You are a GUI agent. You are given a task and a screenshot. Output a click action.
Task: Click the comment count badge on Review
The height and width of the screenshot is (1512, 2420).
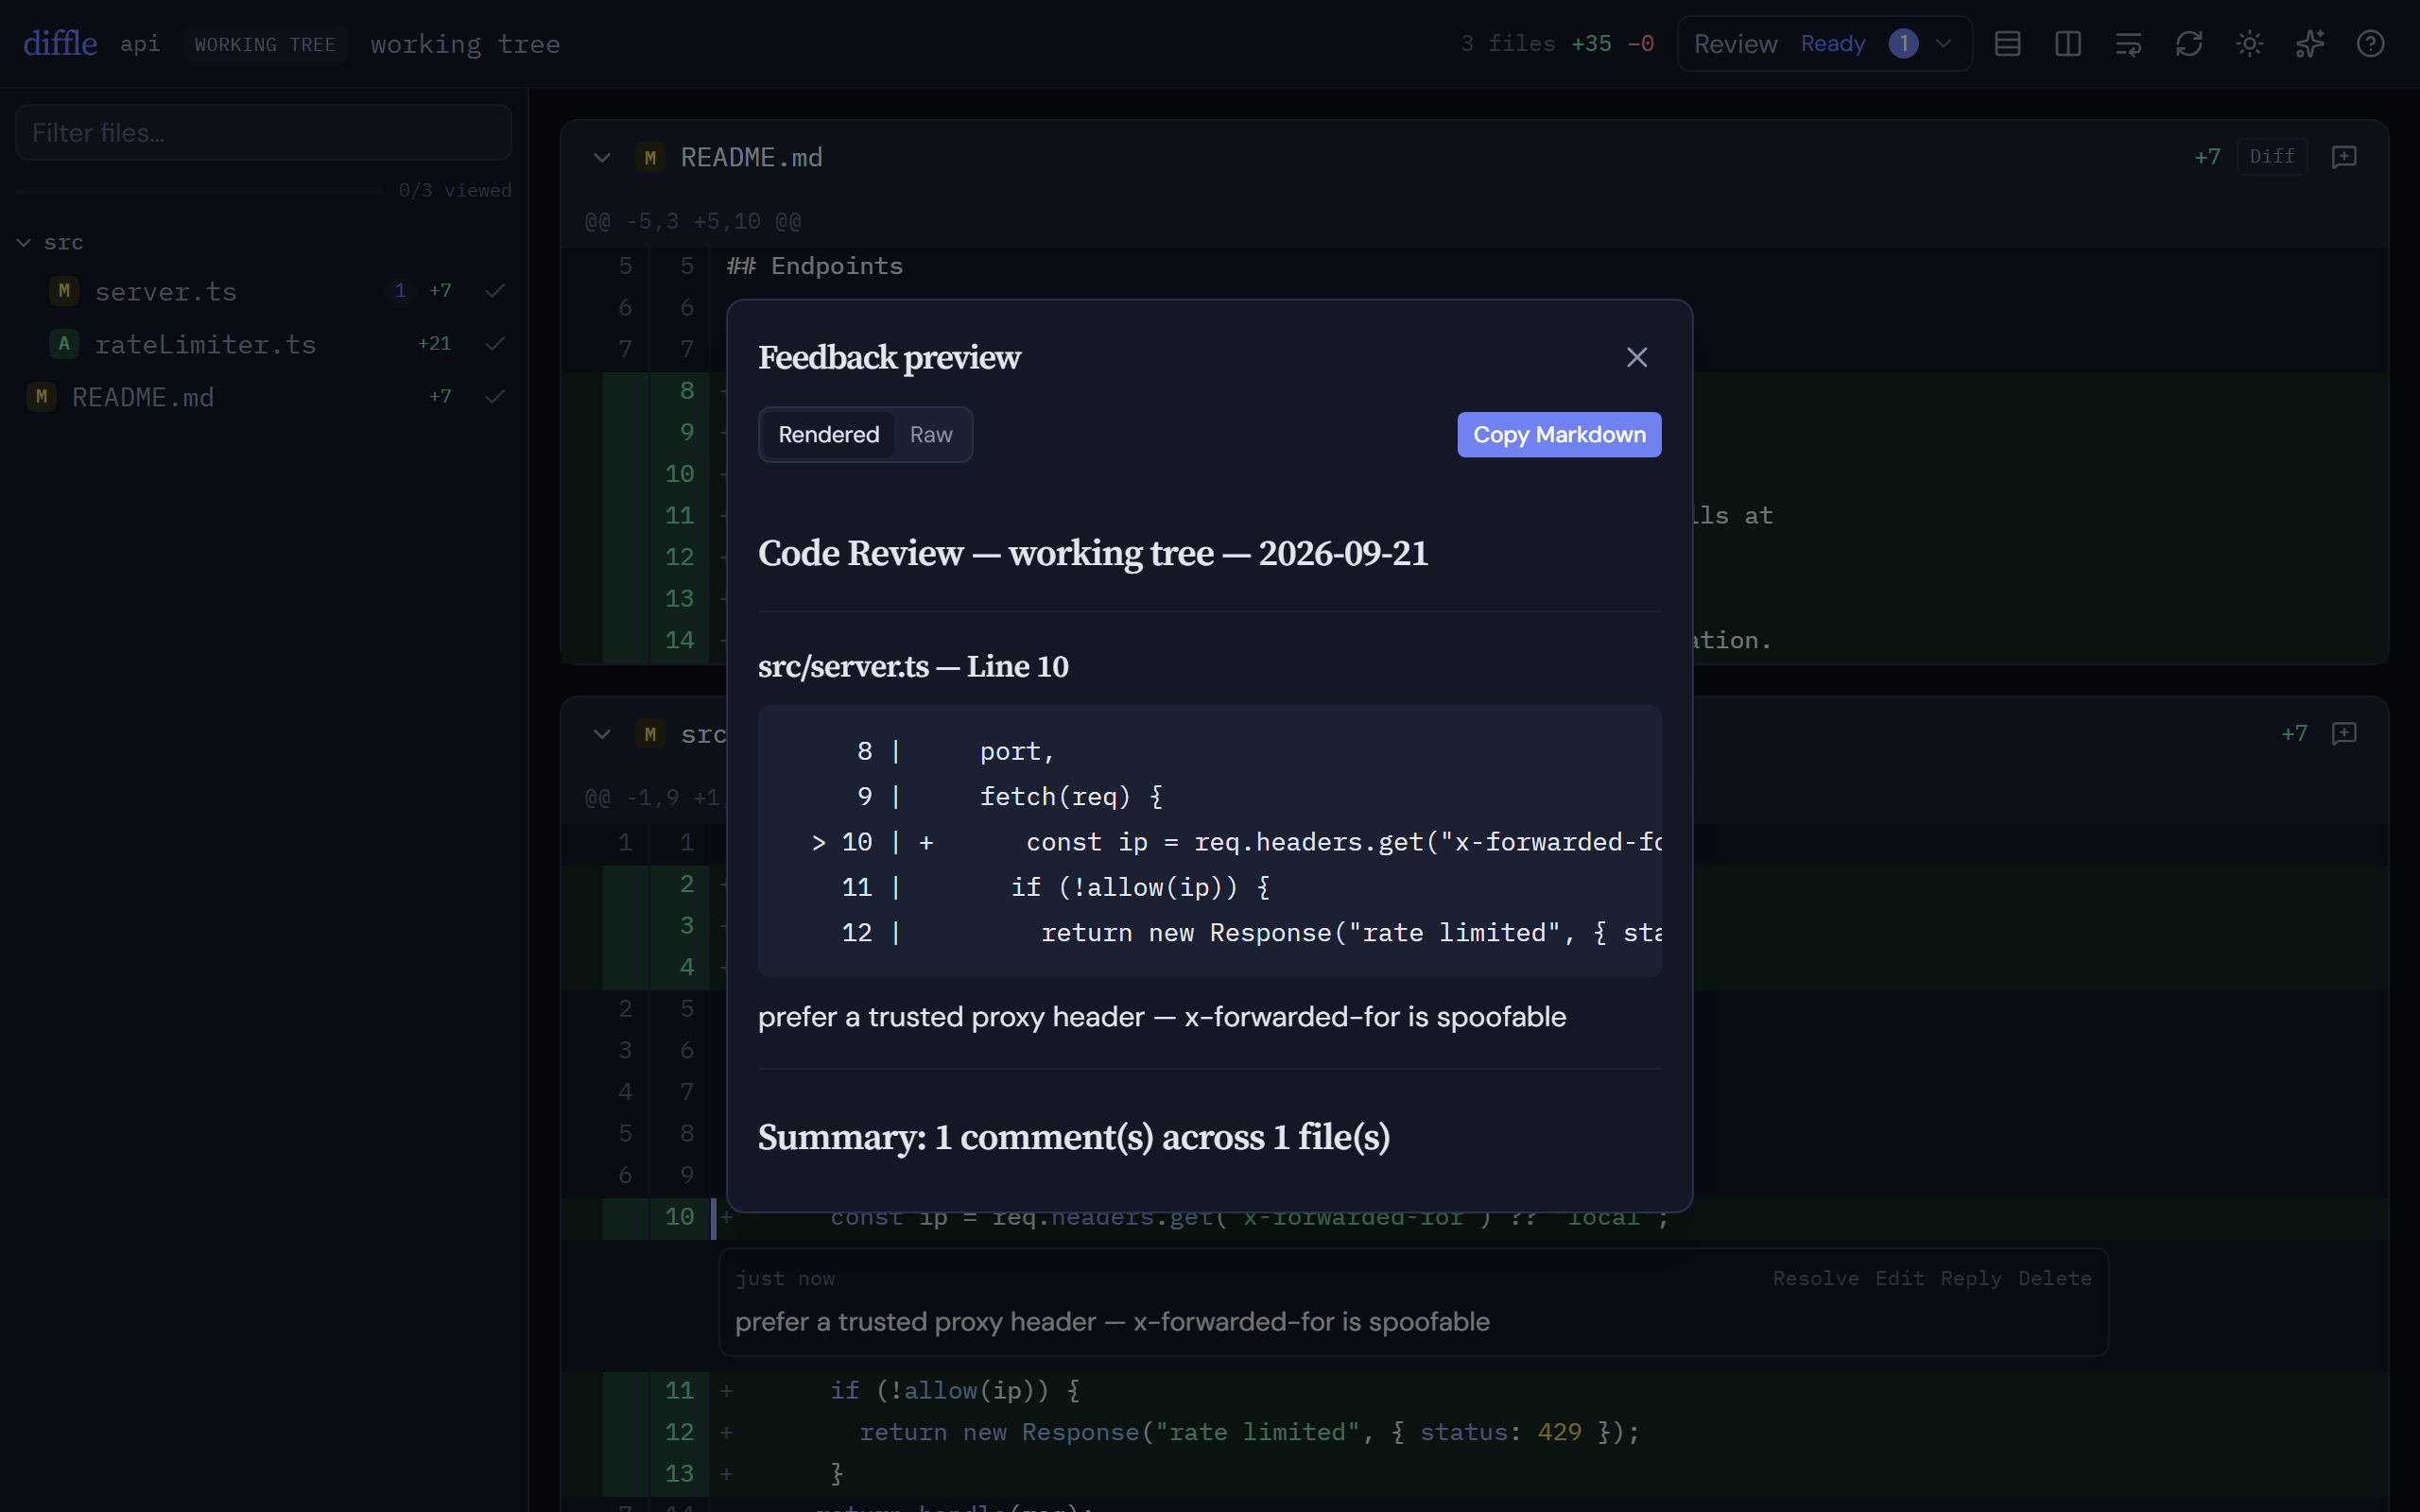[1902, 43]
